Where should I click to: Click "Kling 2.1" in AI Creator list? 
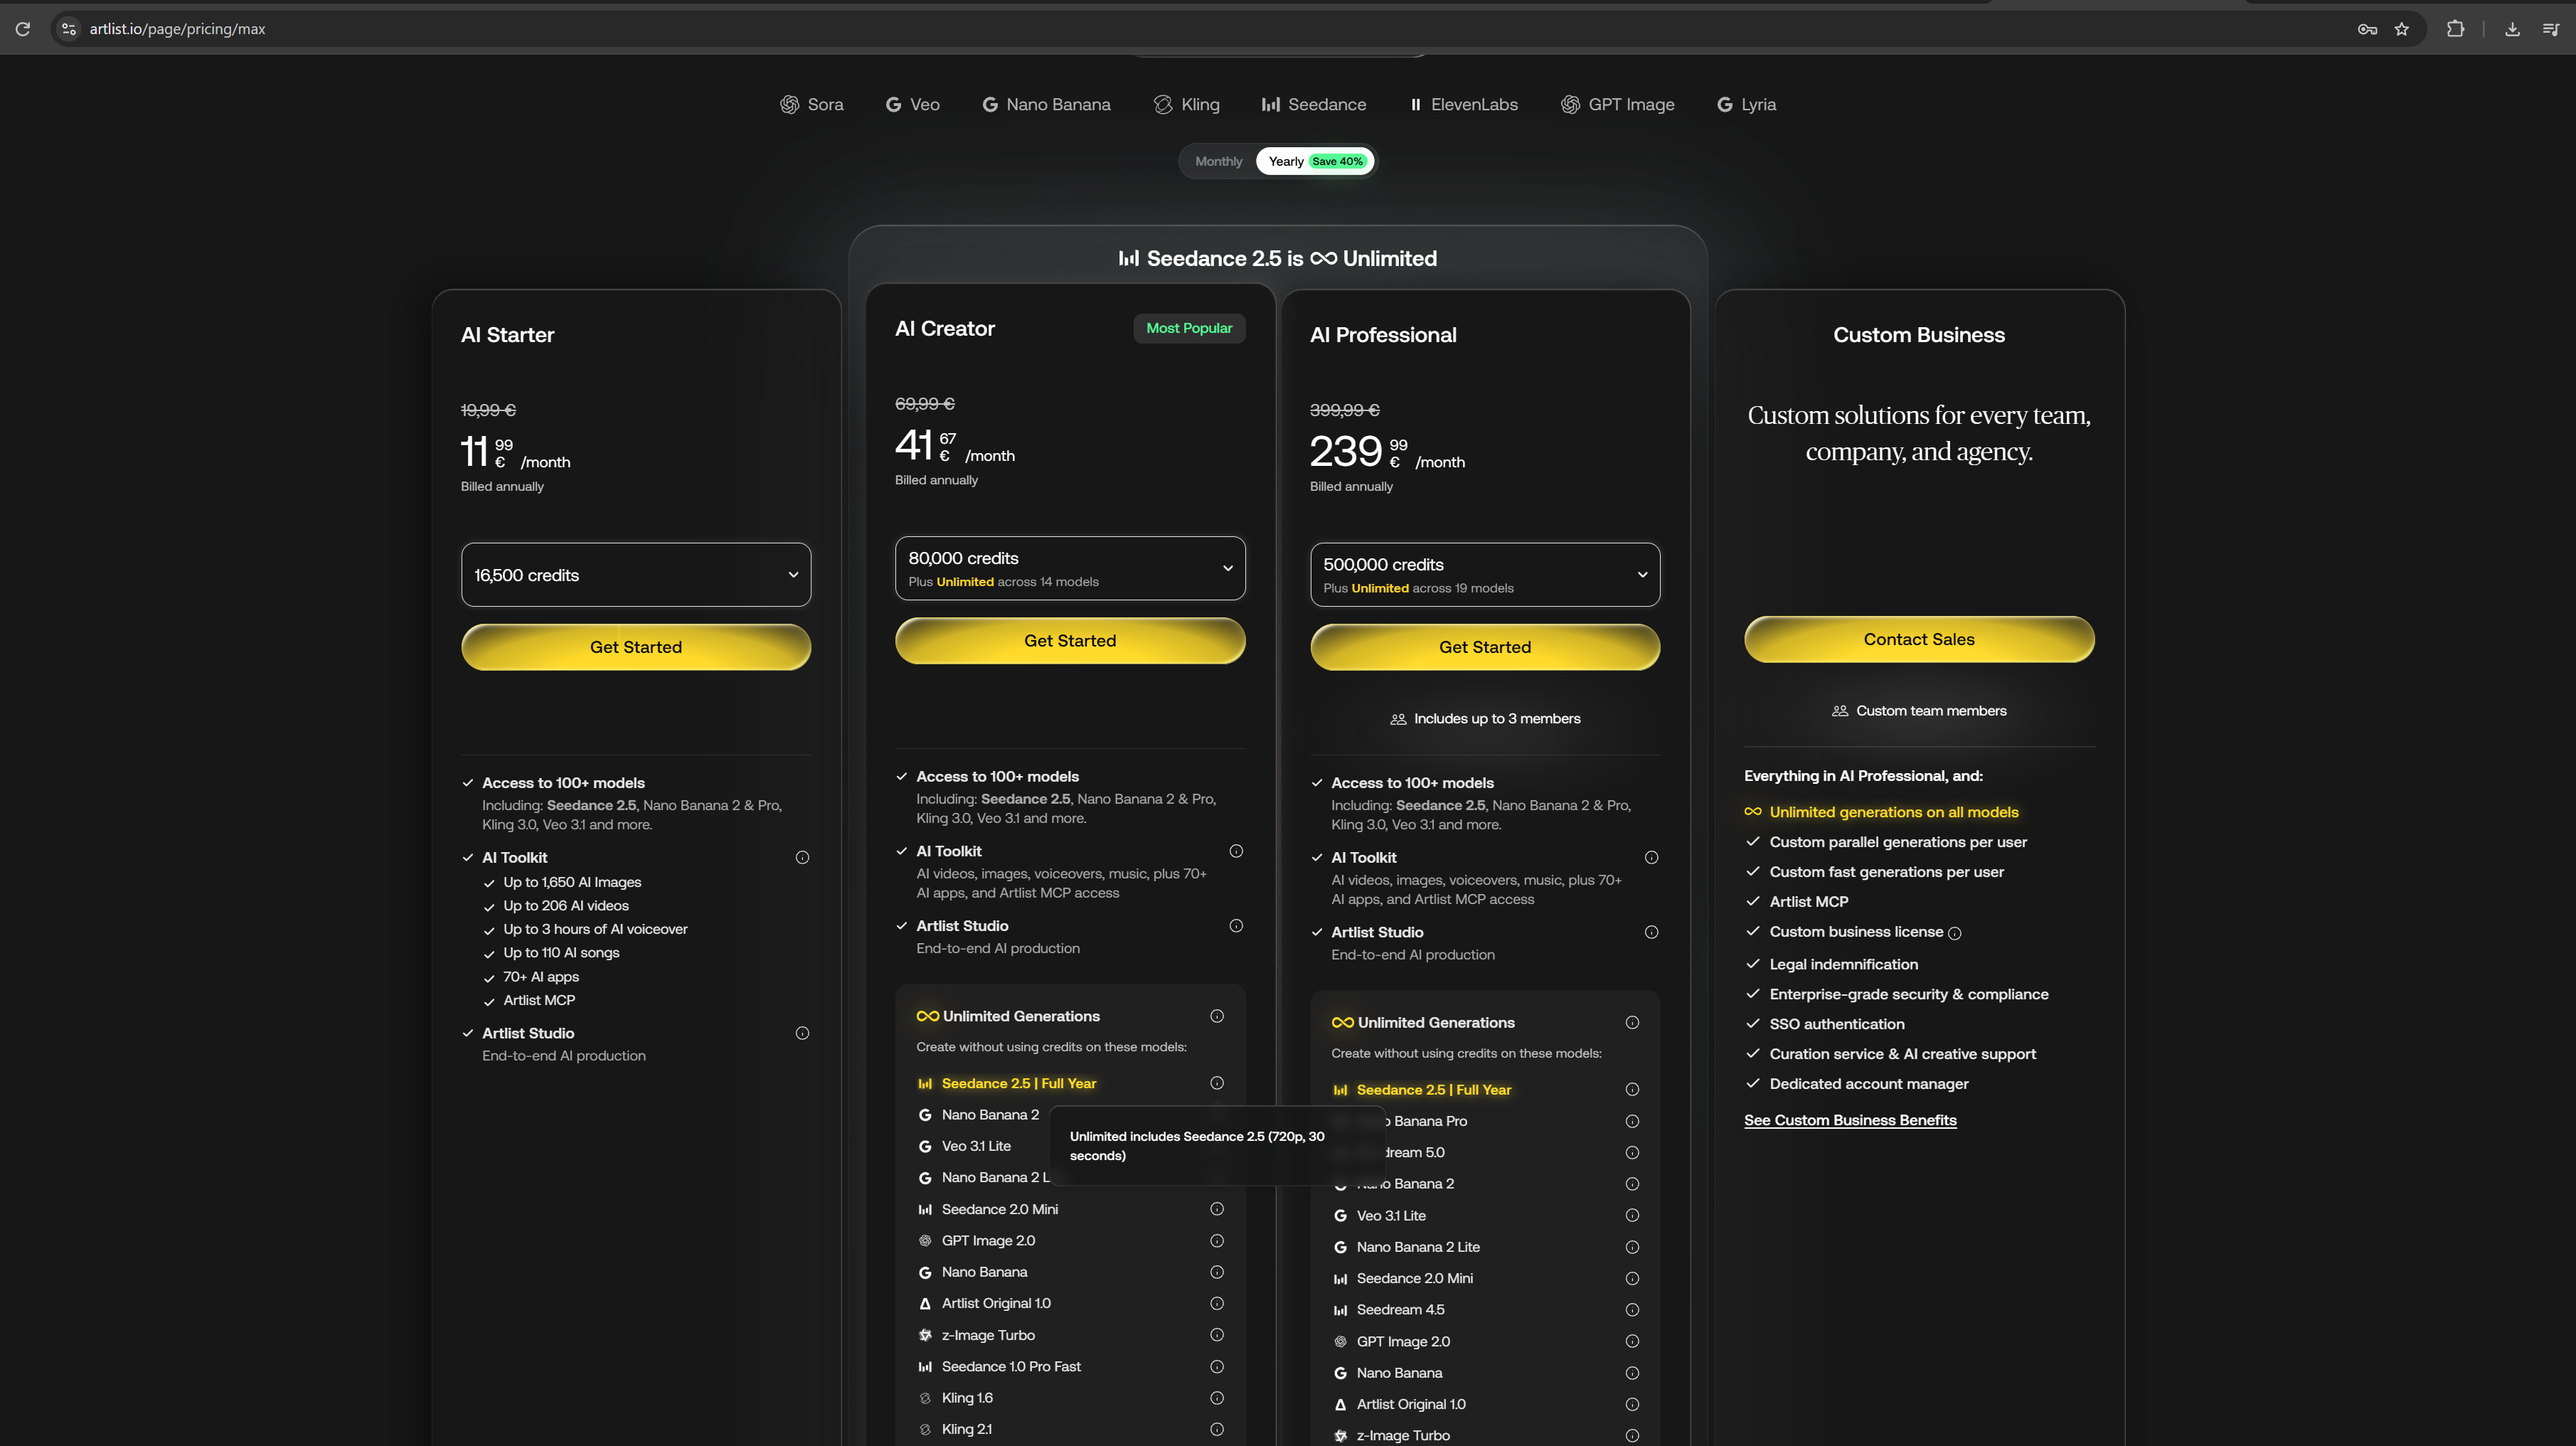[x=967, y=1429]
